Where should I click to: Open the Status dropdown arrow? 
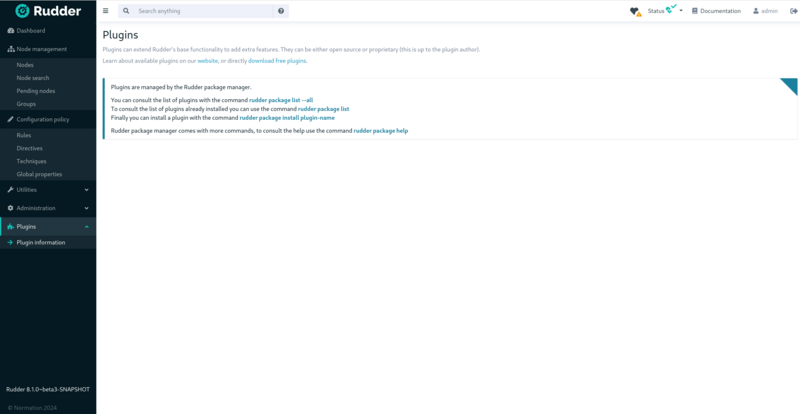point(681,11)
